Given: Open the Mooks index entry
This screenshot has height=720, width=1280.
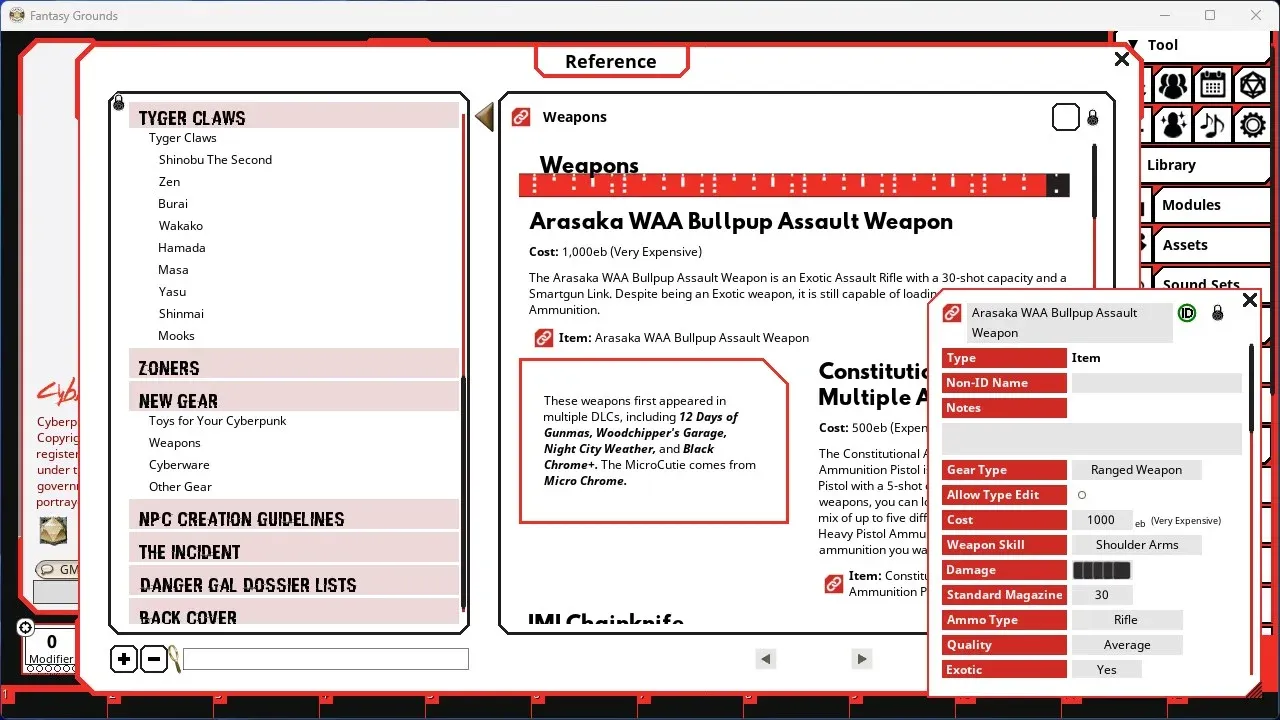Looking at the screenshot, I should coord(176,336).
